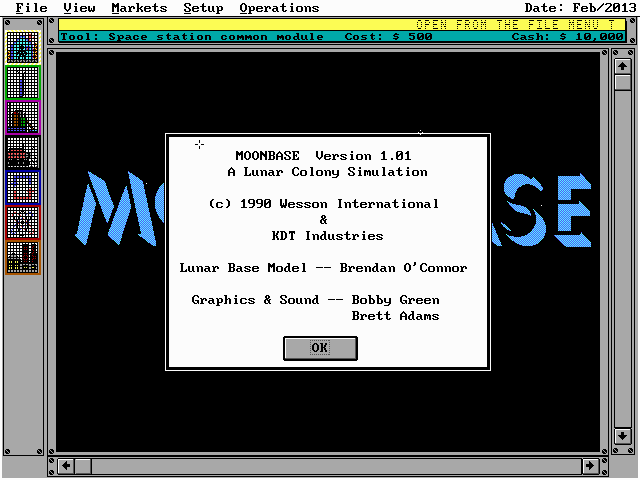Click the Date: Feb/2013 indicator
640x480 pixels.
point(581,8)
